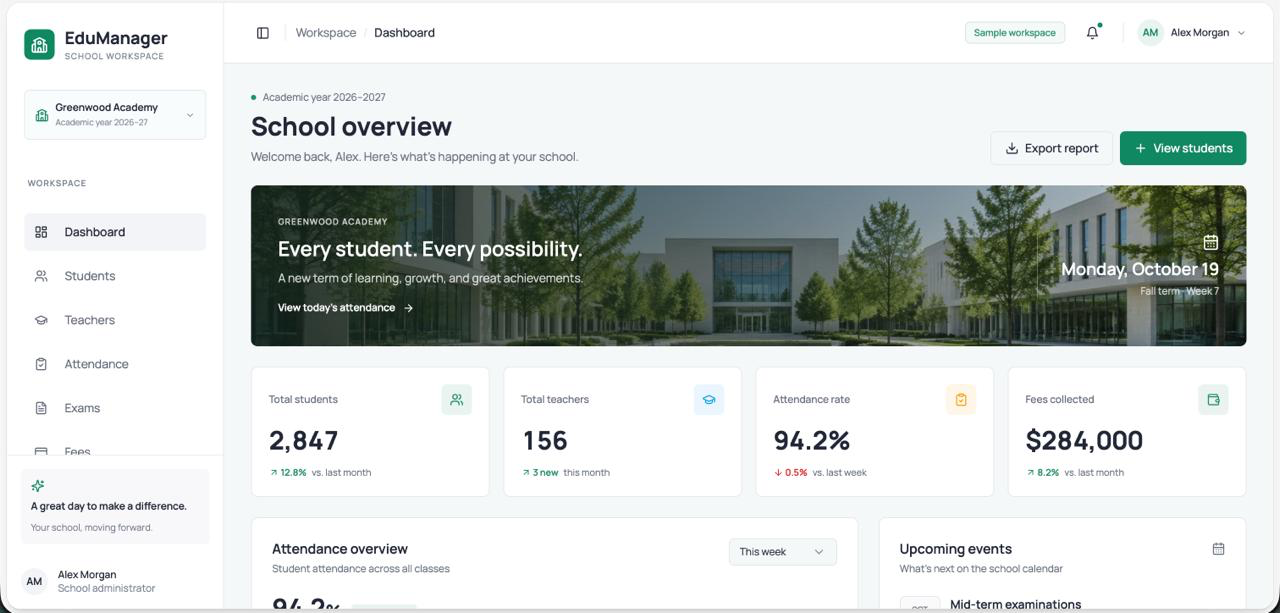The width and height of the screenshot is (1280, 613).
Task: Open the Students section
Action: point(115,276)
